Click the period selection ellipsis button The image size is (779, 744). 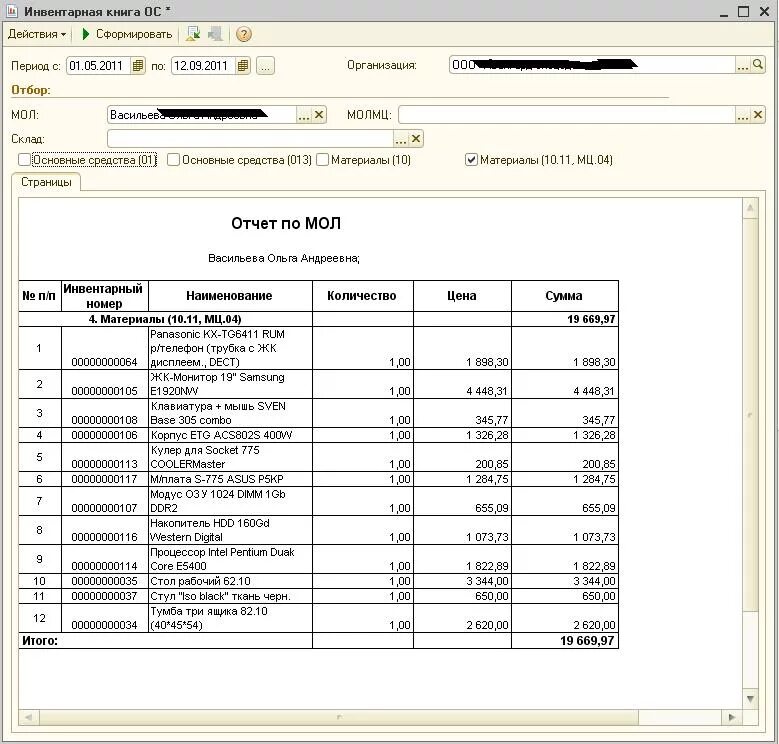265,66
